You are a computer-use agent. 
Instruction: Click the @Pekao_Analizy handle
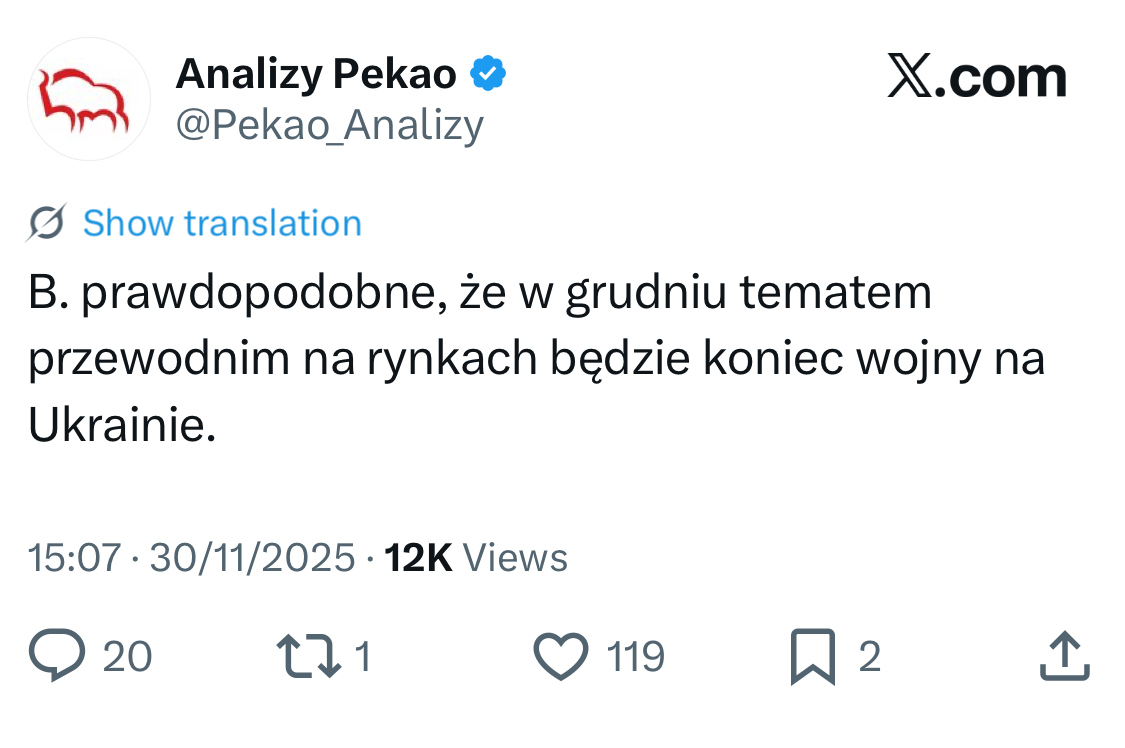click(x=330, y=126)
